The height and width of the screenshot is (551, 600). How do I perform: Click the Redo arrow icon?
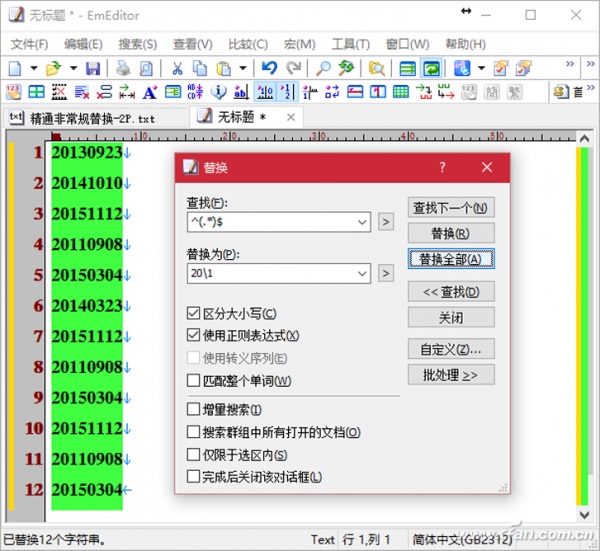click(294, 68)
